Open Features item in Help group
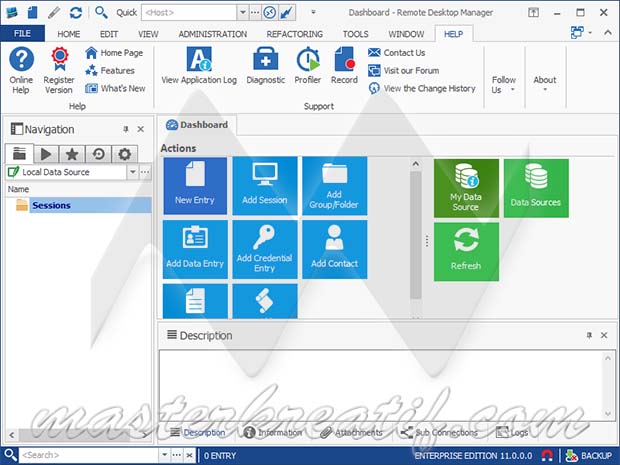620x465 pixels. 110,70
